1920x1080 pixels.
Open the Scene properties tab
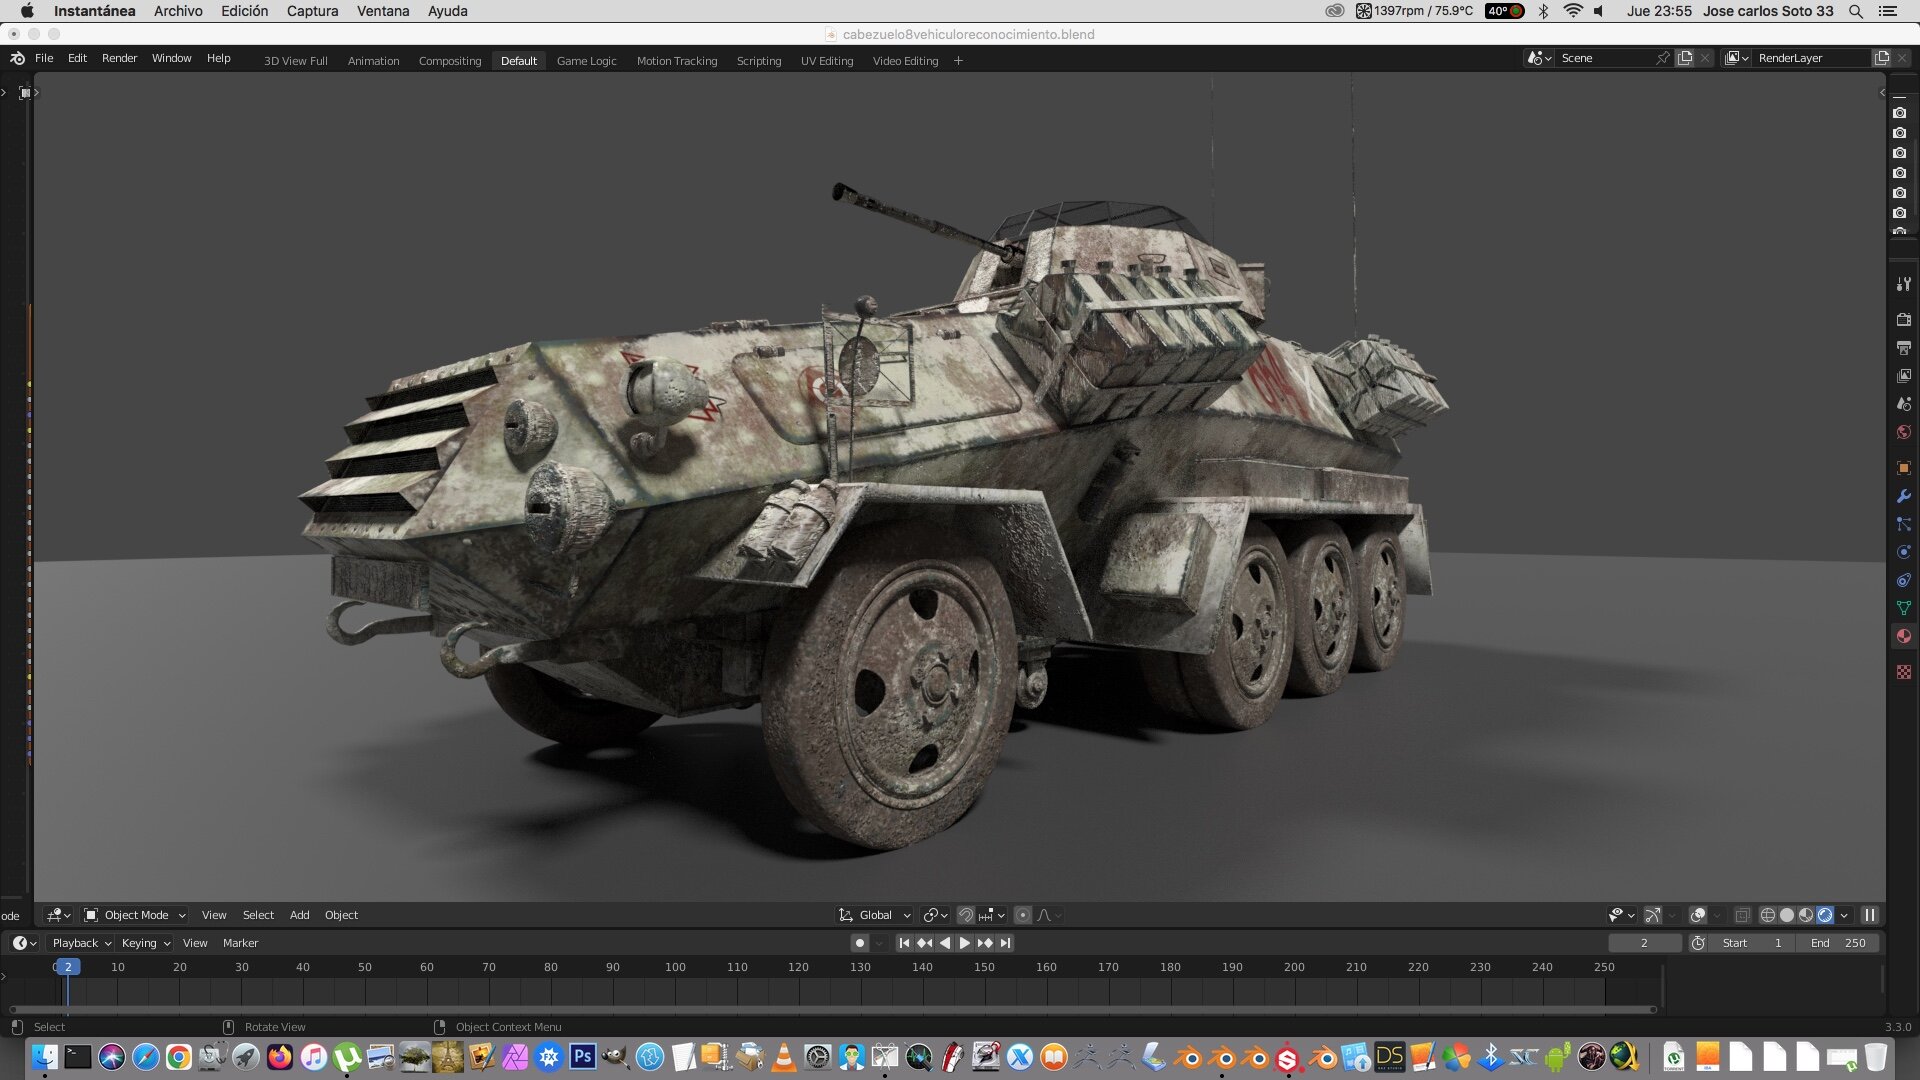pos(1903,404)
